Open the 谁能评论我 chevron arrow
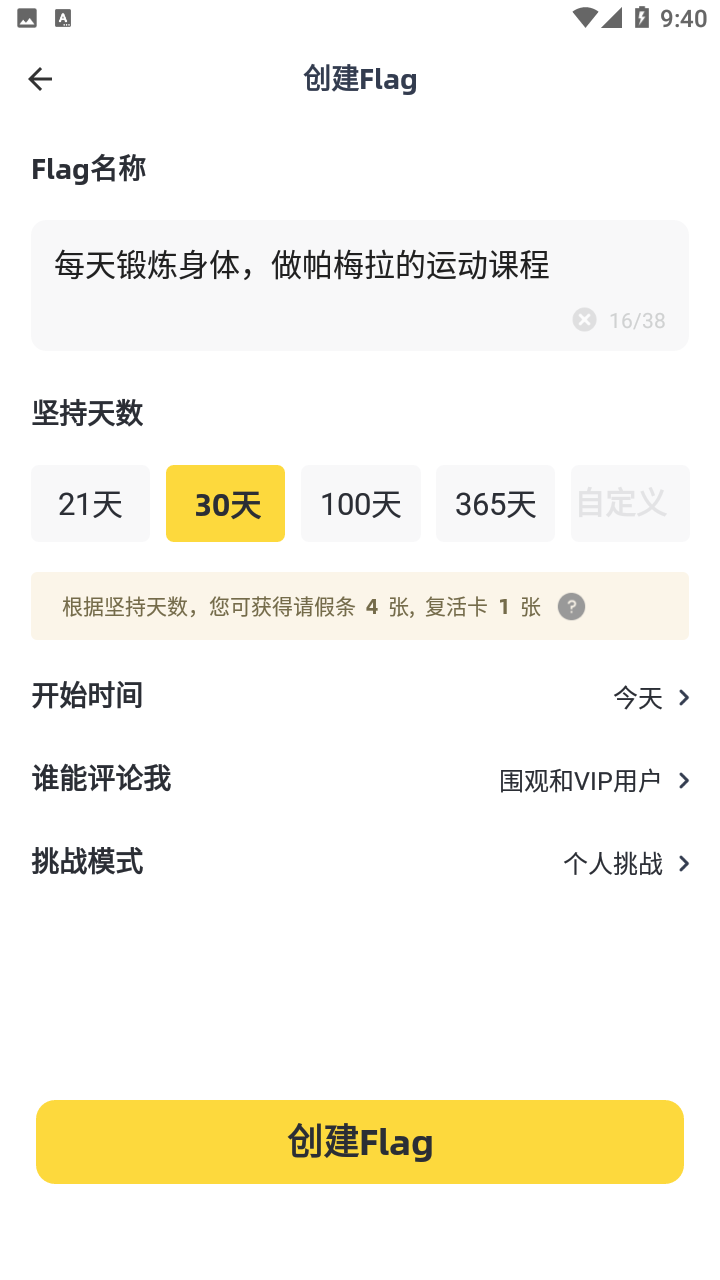Viewport: 720px width, 1280px height. coord(684,781)
